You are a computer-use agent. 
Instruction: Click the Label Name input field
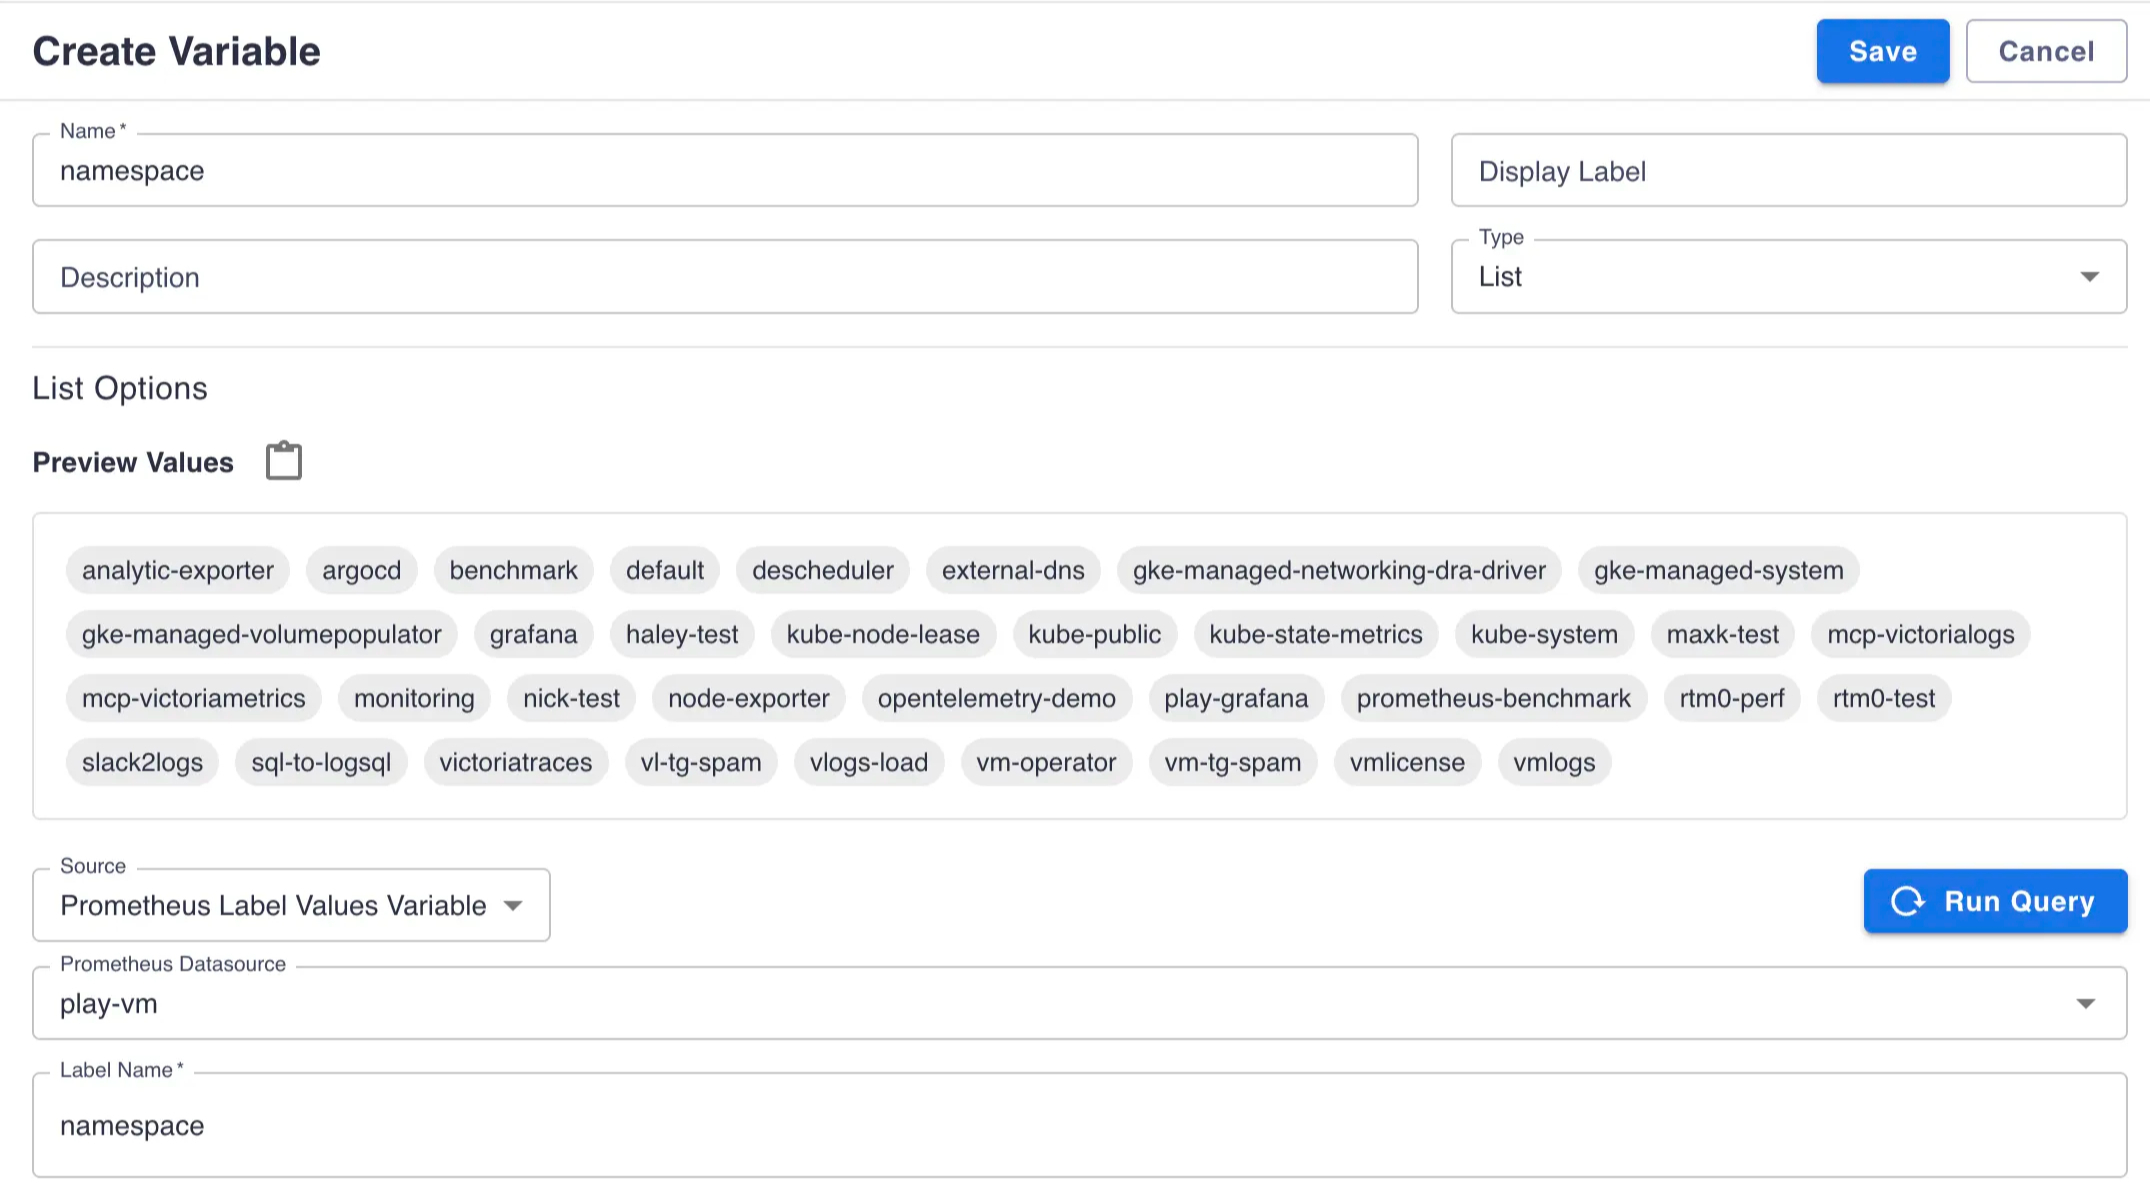1079,1125
